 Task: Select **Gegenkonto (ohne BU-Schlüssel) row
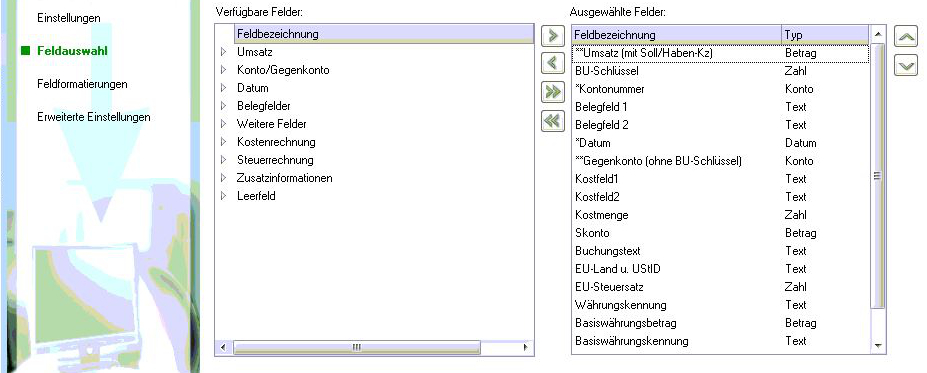[721, 161]
